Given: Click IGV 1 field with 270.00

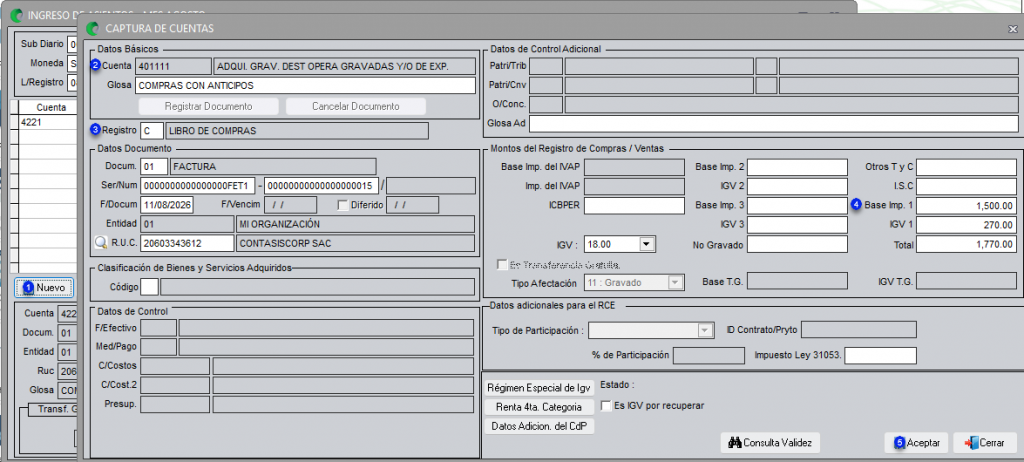Looking at the screenshot, I should pyautogui.click(x=966, y=225).
